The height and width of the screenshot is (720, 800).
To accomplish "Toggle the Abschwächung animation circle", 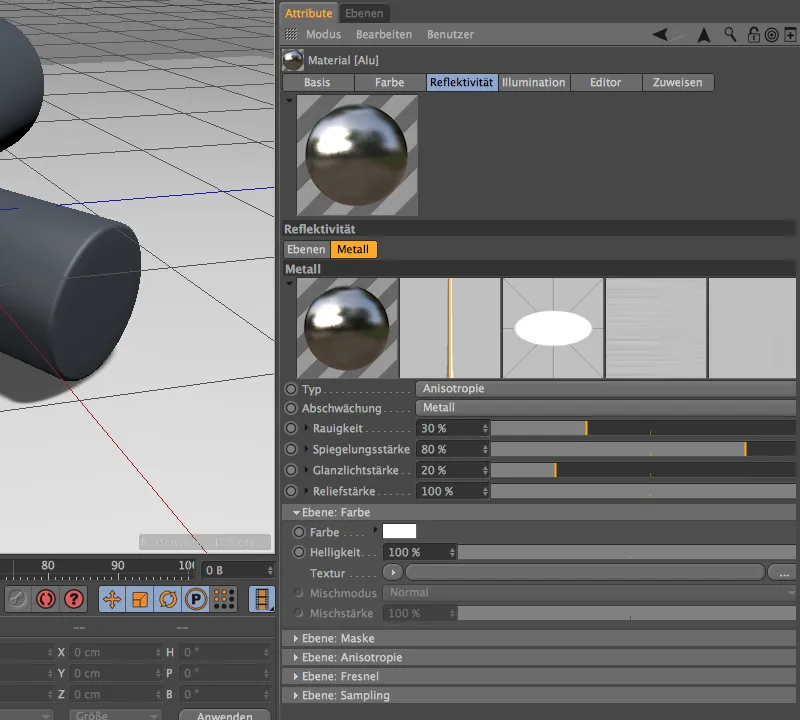I will (x=291, y=408).
